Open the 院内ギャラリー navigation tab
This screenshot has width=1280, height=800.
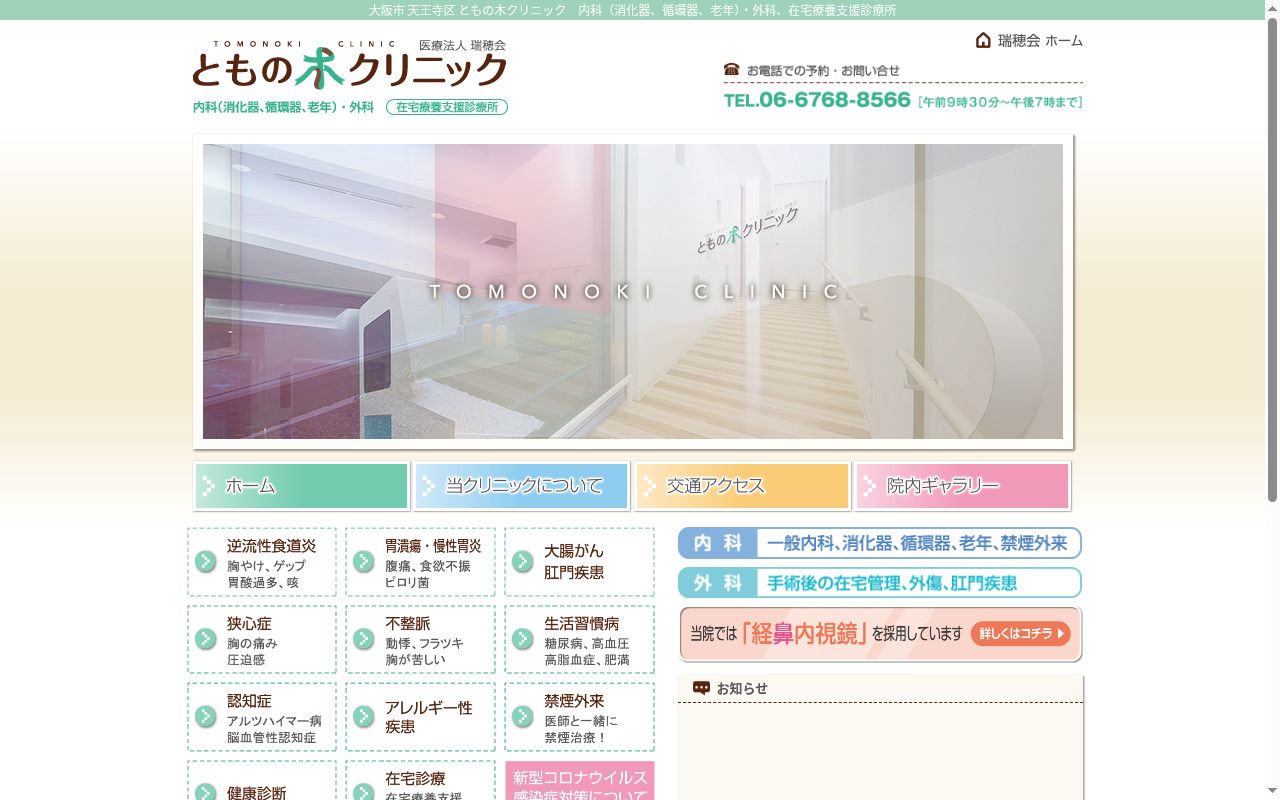962,486
